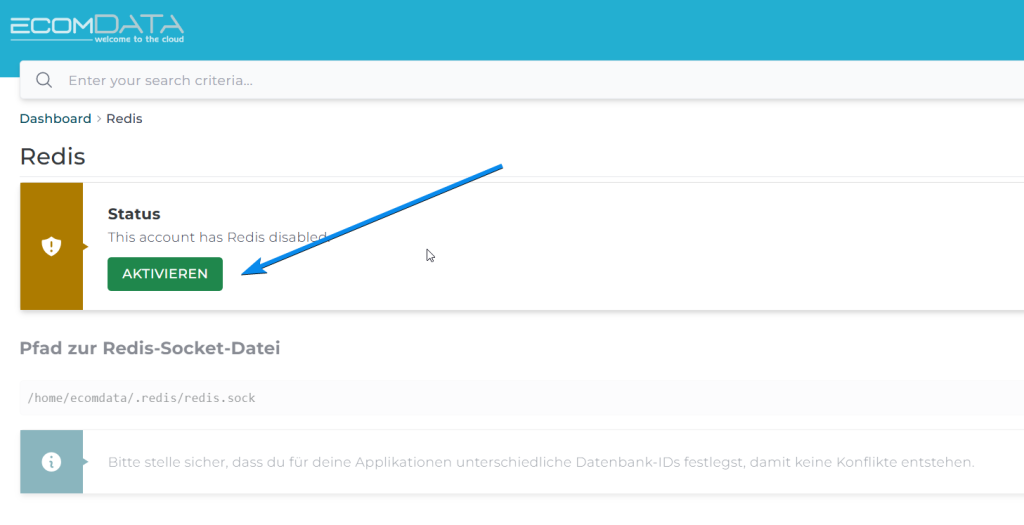Click the magnifier search icon
Screen dimensions: 1024x525
point(43,80)
